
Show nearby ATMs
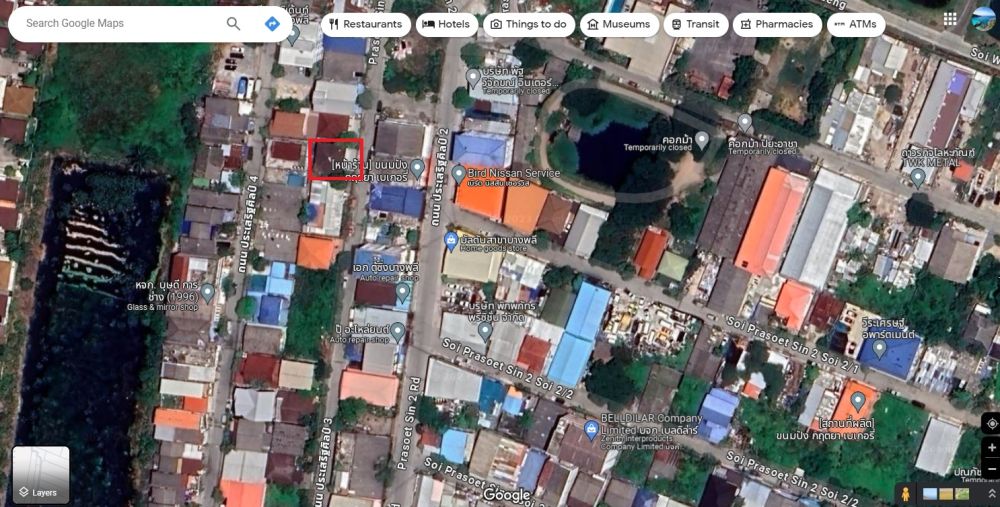tap(855, 24)
